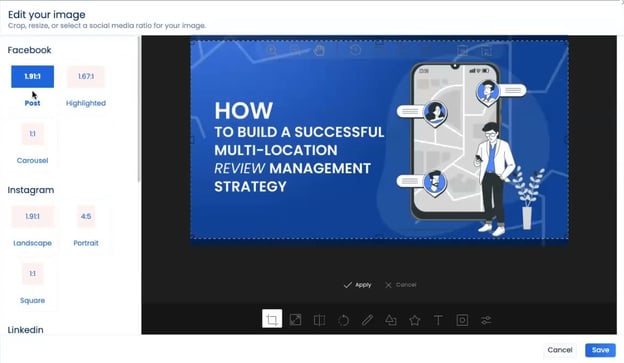Choose the Rotate tool
Viewport: 624px width, 363px height.
(343, 320)
